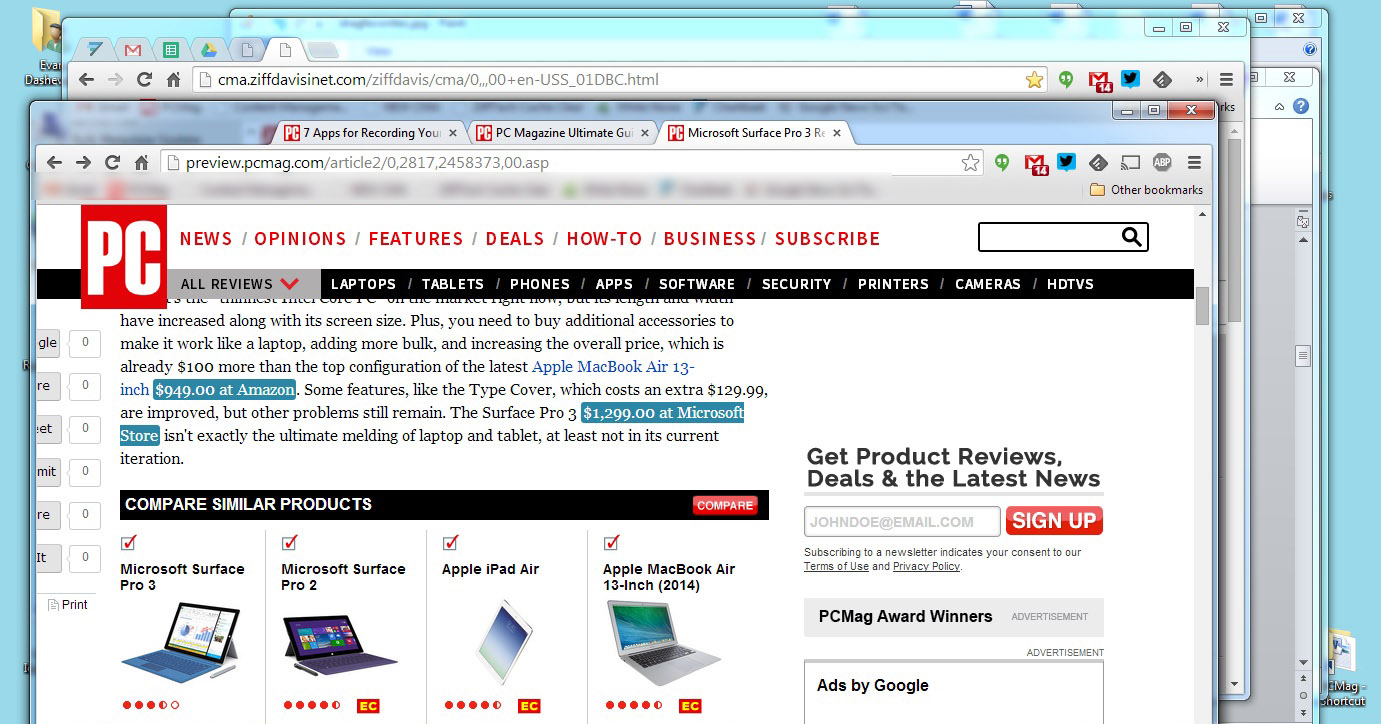Screen dimensions: 1381x724
Task: Click help icon in the rear window
Action: pyautogui.click(x=1300, y=106)
